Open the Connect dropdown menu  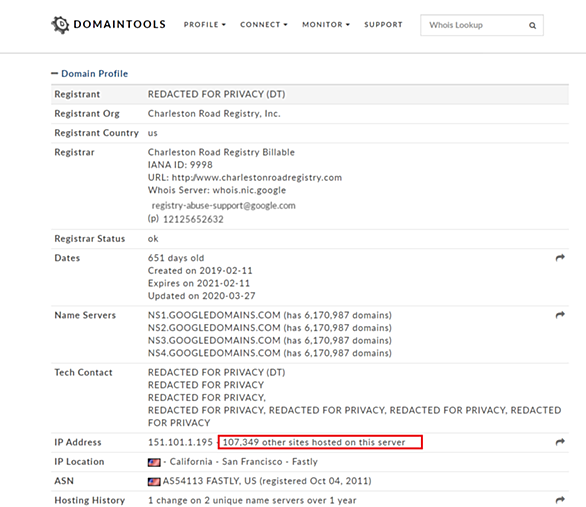click(263, 25)
